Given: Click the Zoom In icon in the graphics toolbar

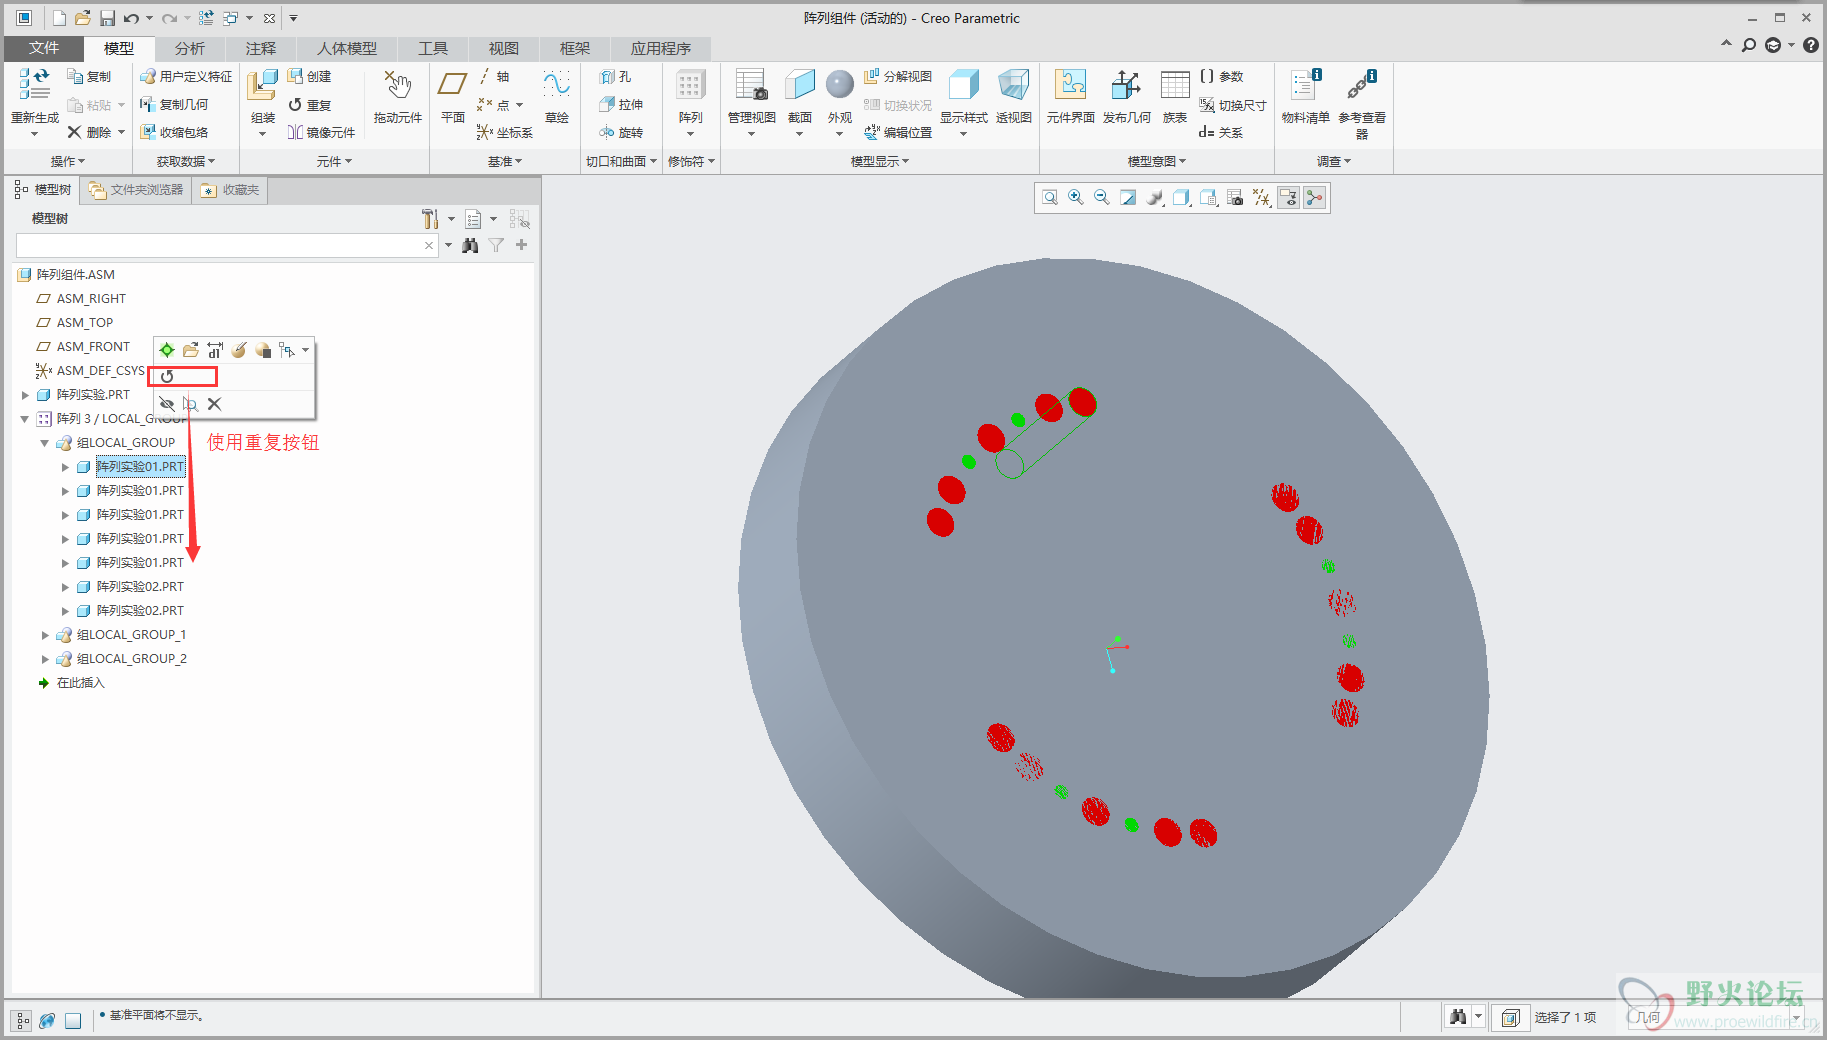Looking at the screenshot, I should 1076,198.
